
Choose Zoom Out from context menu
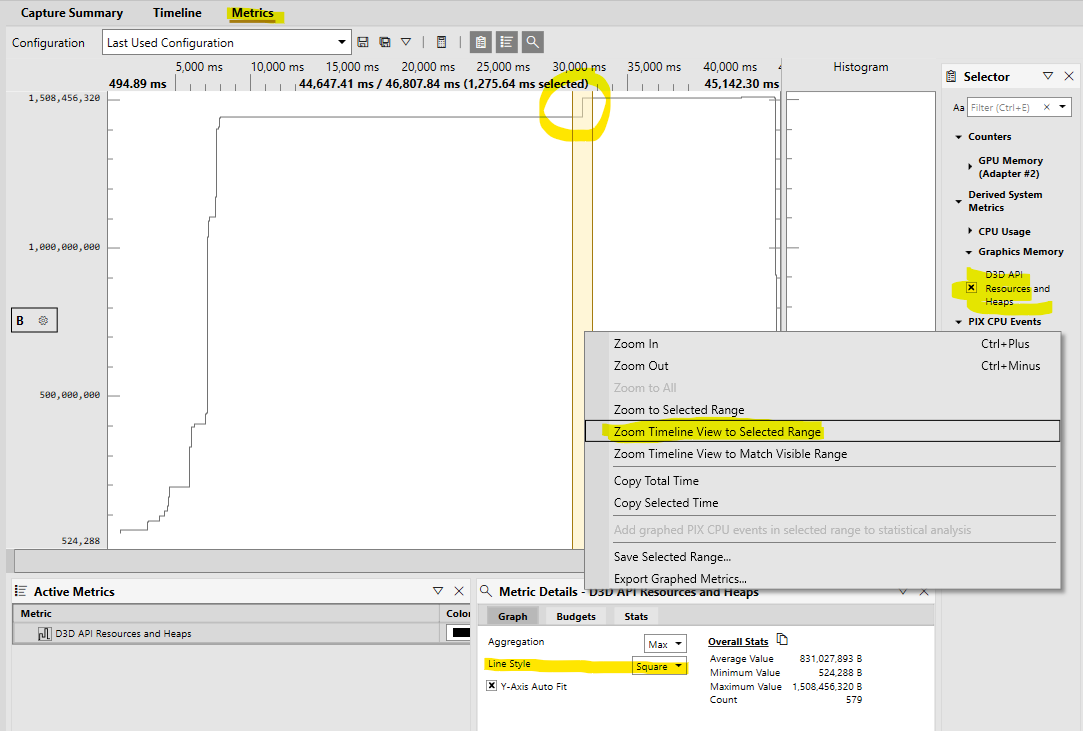click(x=822, y=366)
